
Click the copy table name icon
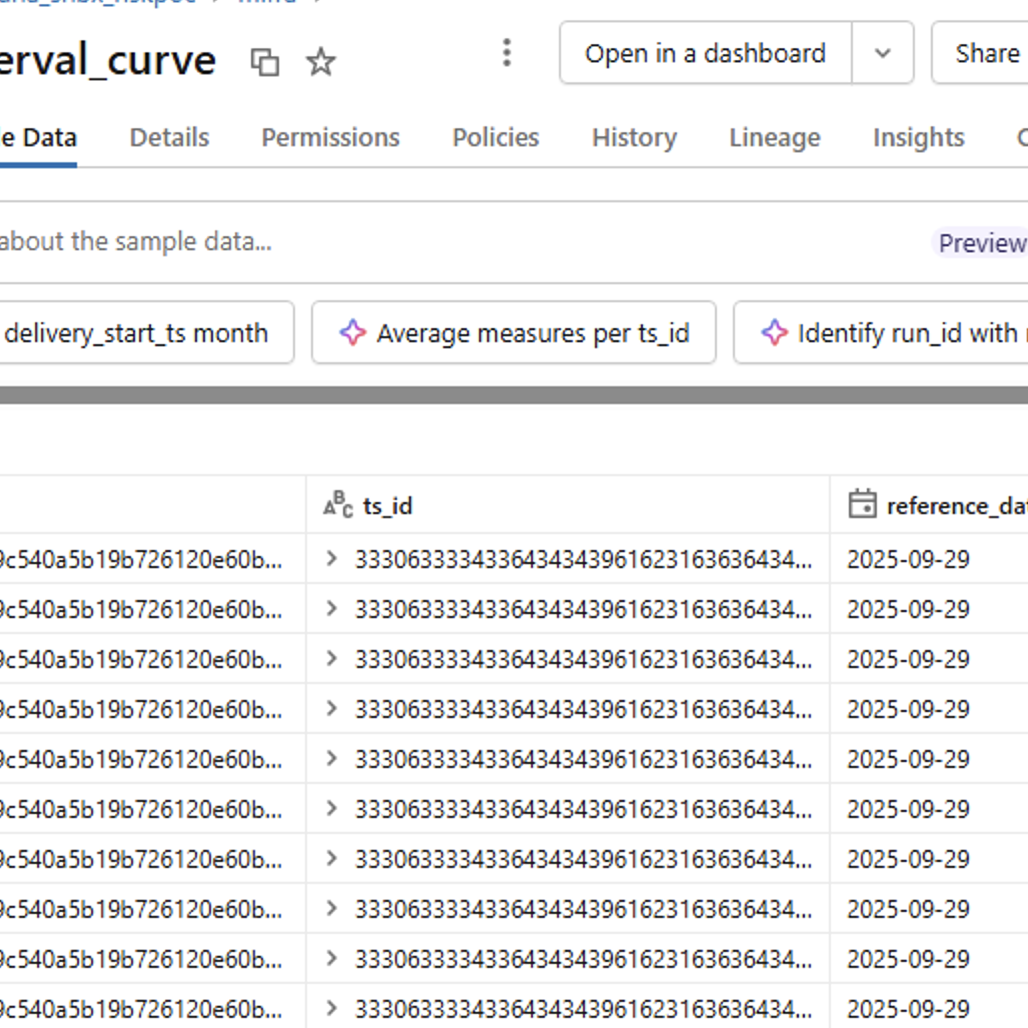265,63
